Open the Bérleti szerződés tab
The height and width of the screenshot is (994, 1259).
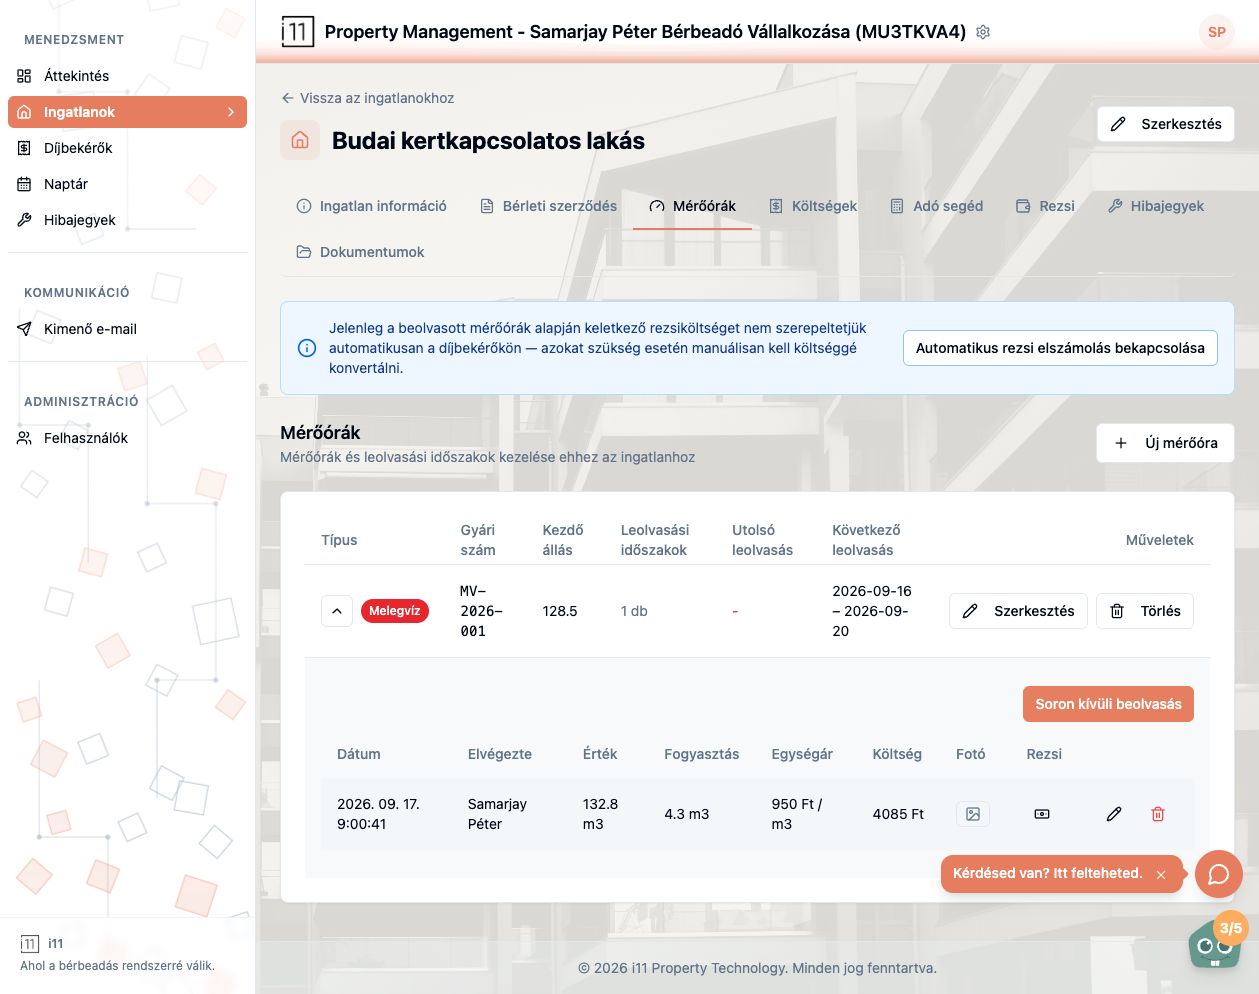point(548,206)
